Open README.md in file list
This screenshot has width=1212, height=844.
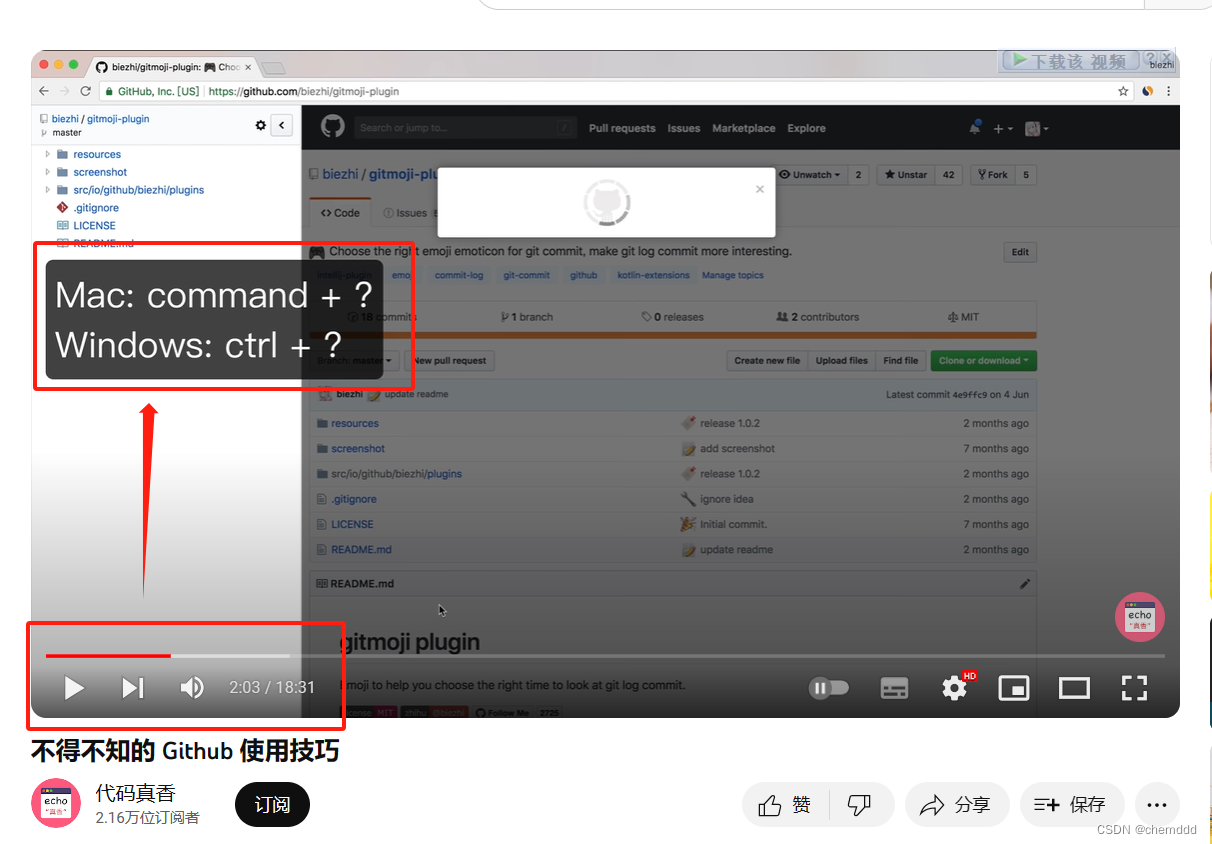pyautogui.click(x=361, y=550)
